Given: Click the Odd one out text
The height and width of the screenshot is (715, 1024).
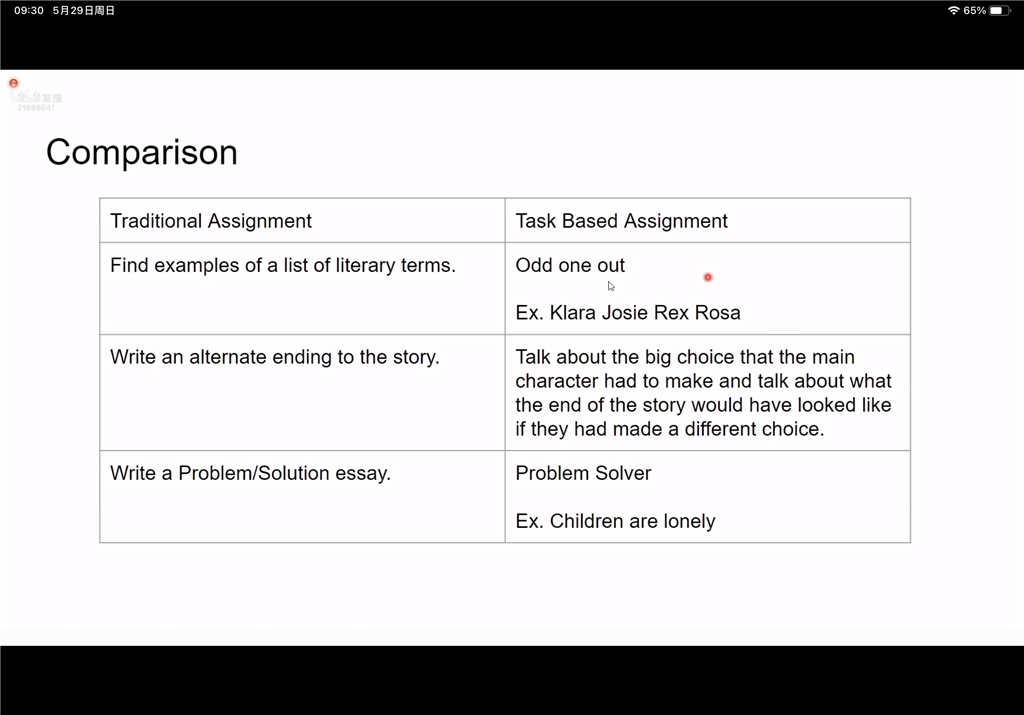Looking at the screenshot, I should click(x=570, y=265).
